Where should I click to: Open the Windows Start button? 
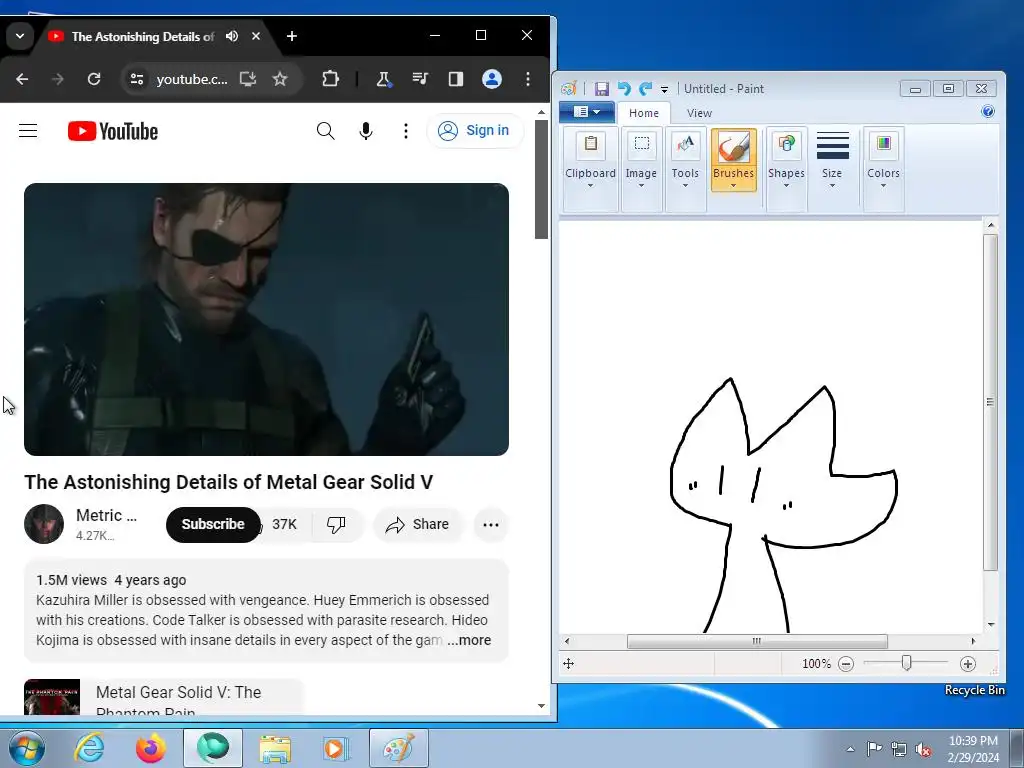tap(27, 748)
